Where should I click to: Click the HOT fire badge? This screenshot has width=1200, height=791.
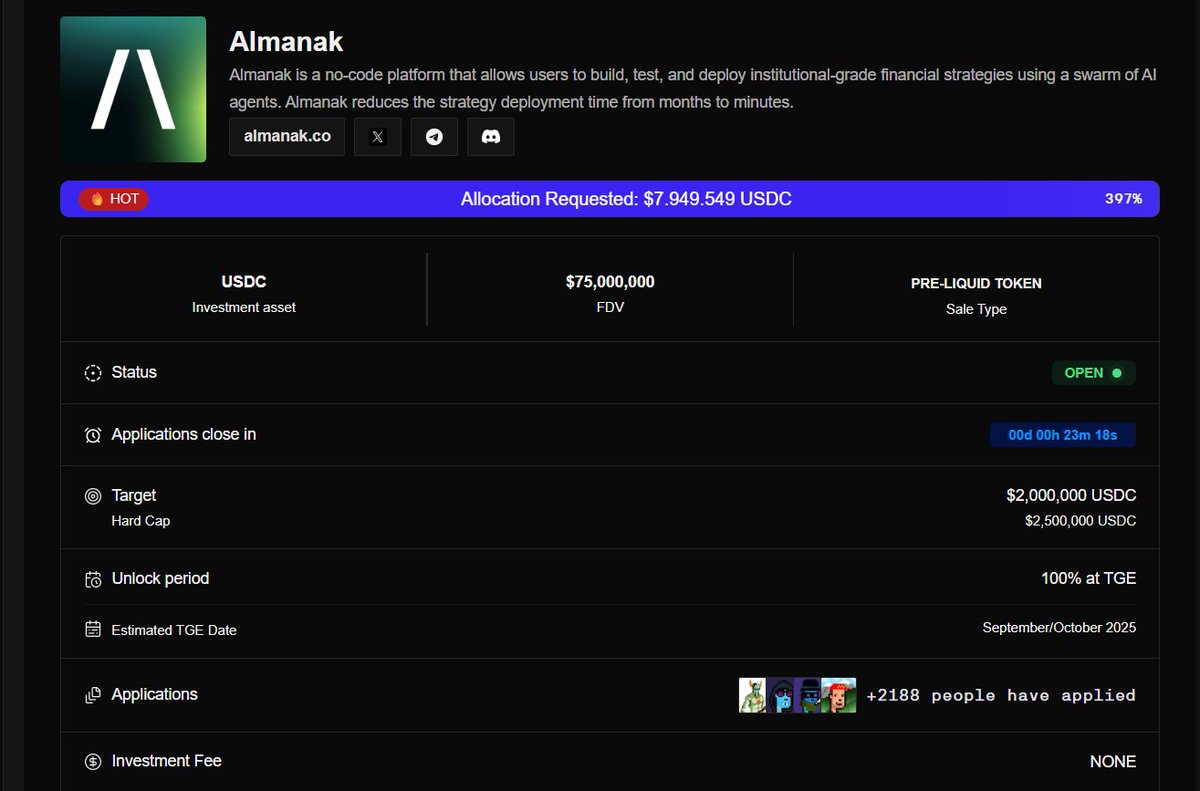[x=114, y=199]
